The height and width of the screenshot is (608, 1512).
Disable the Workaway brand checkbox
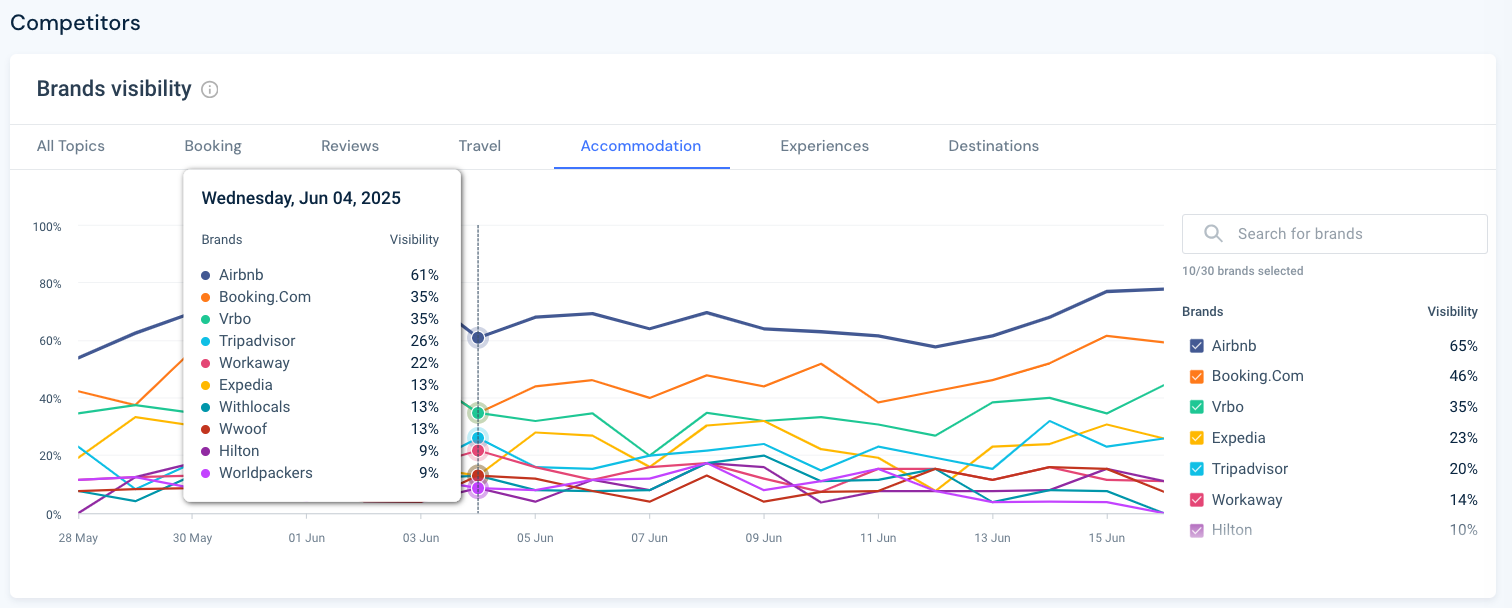1197,500
